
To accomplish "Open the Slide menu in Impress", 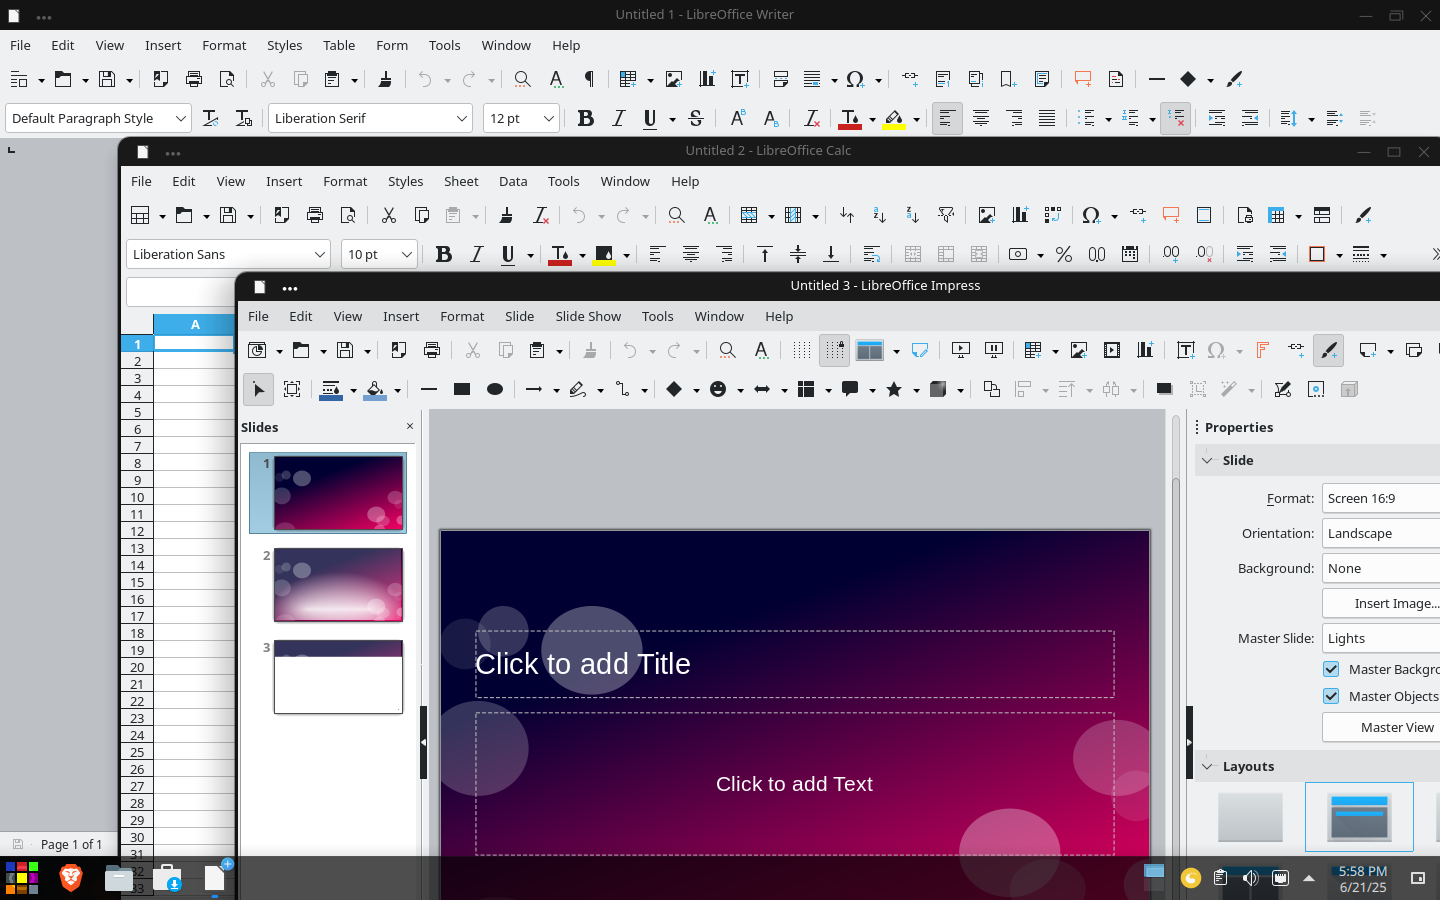I will tap(519, 316).
